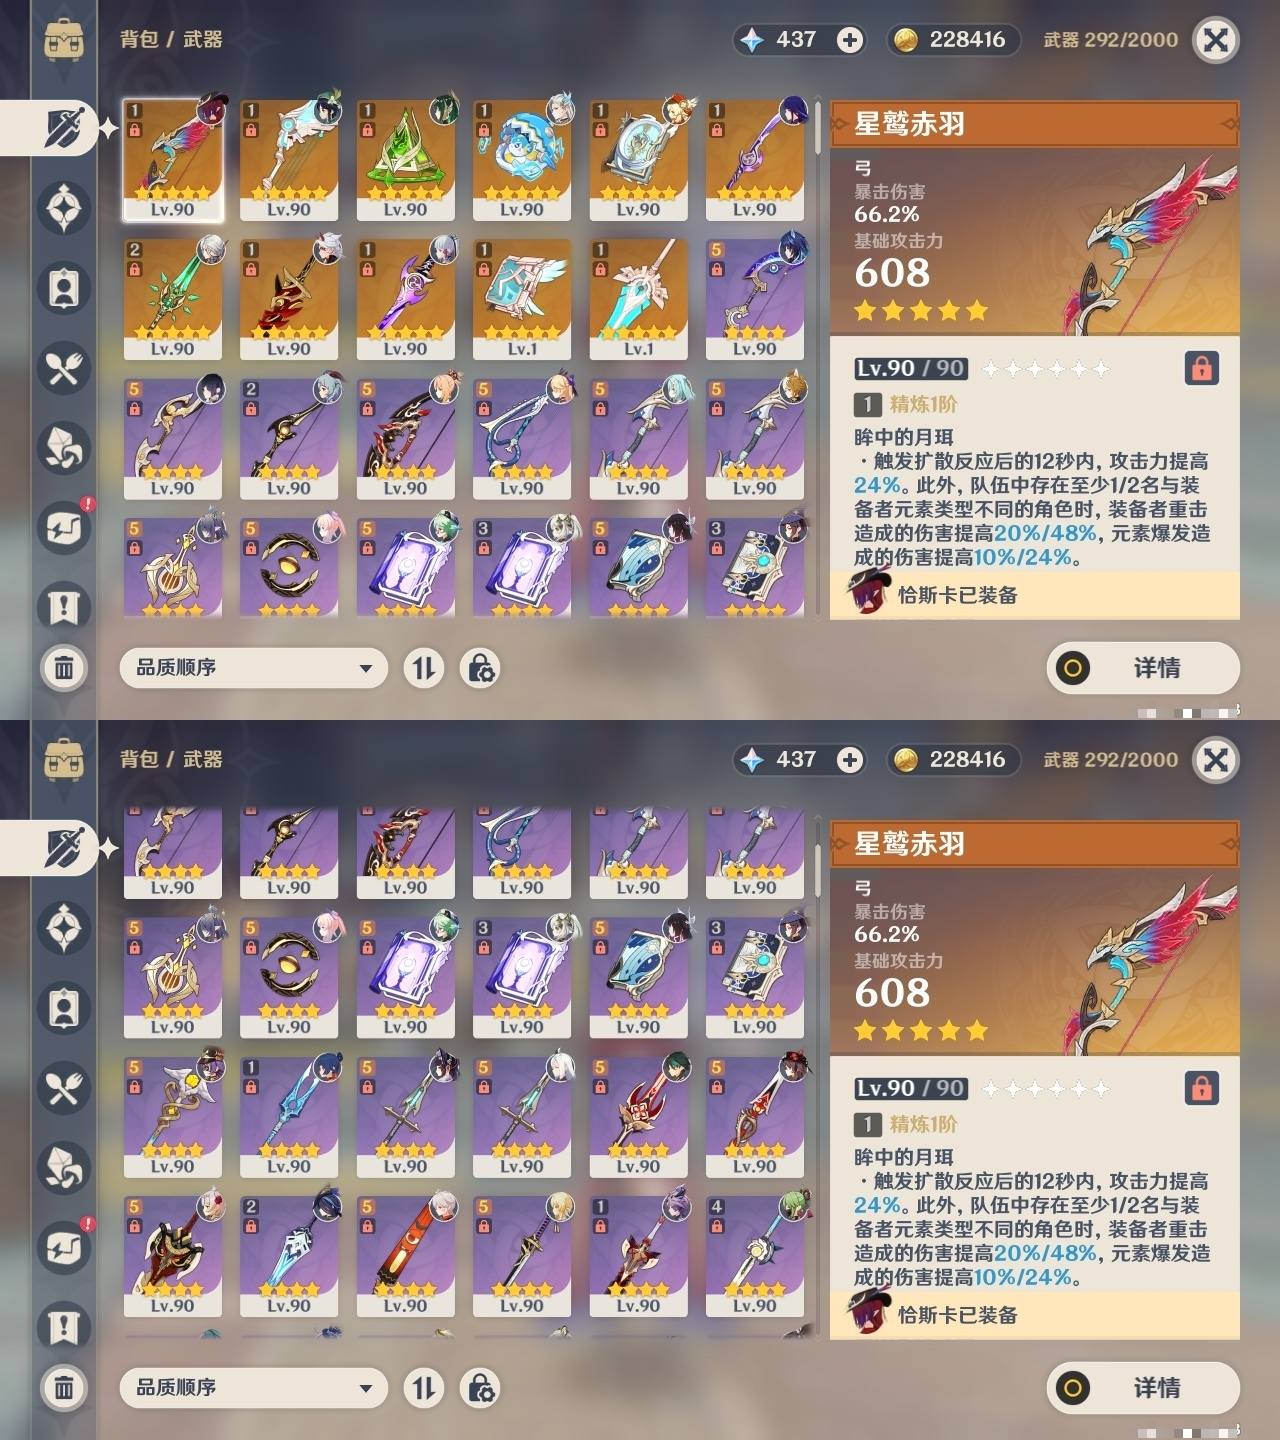
Task: Open the materials tab in bottom sidebar
Action: (64, 1167)
